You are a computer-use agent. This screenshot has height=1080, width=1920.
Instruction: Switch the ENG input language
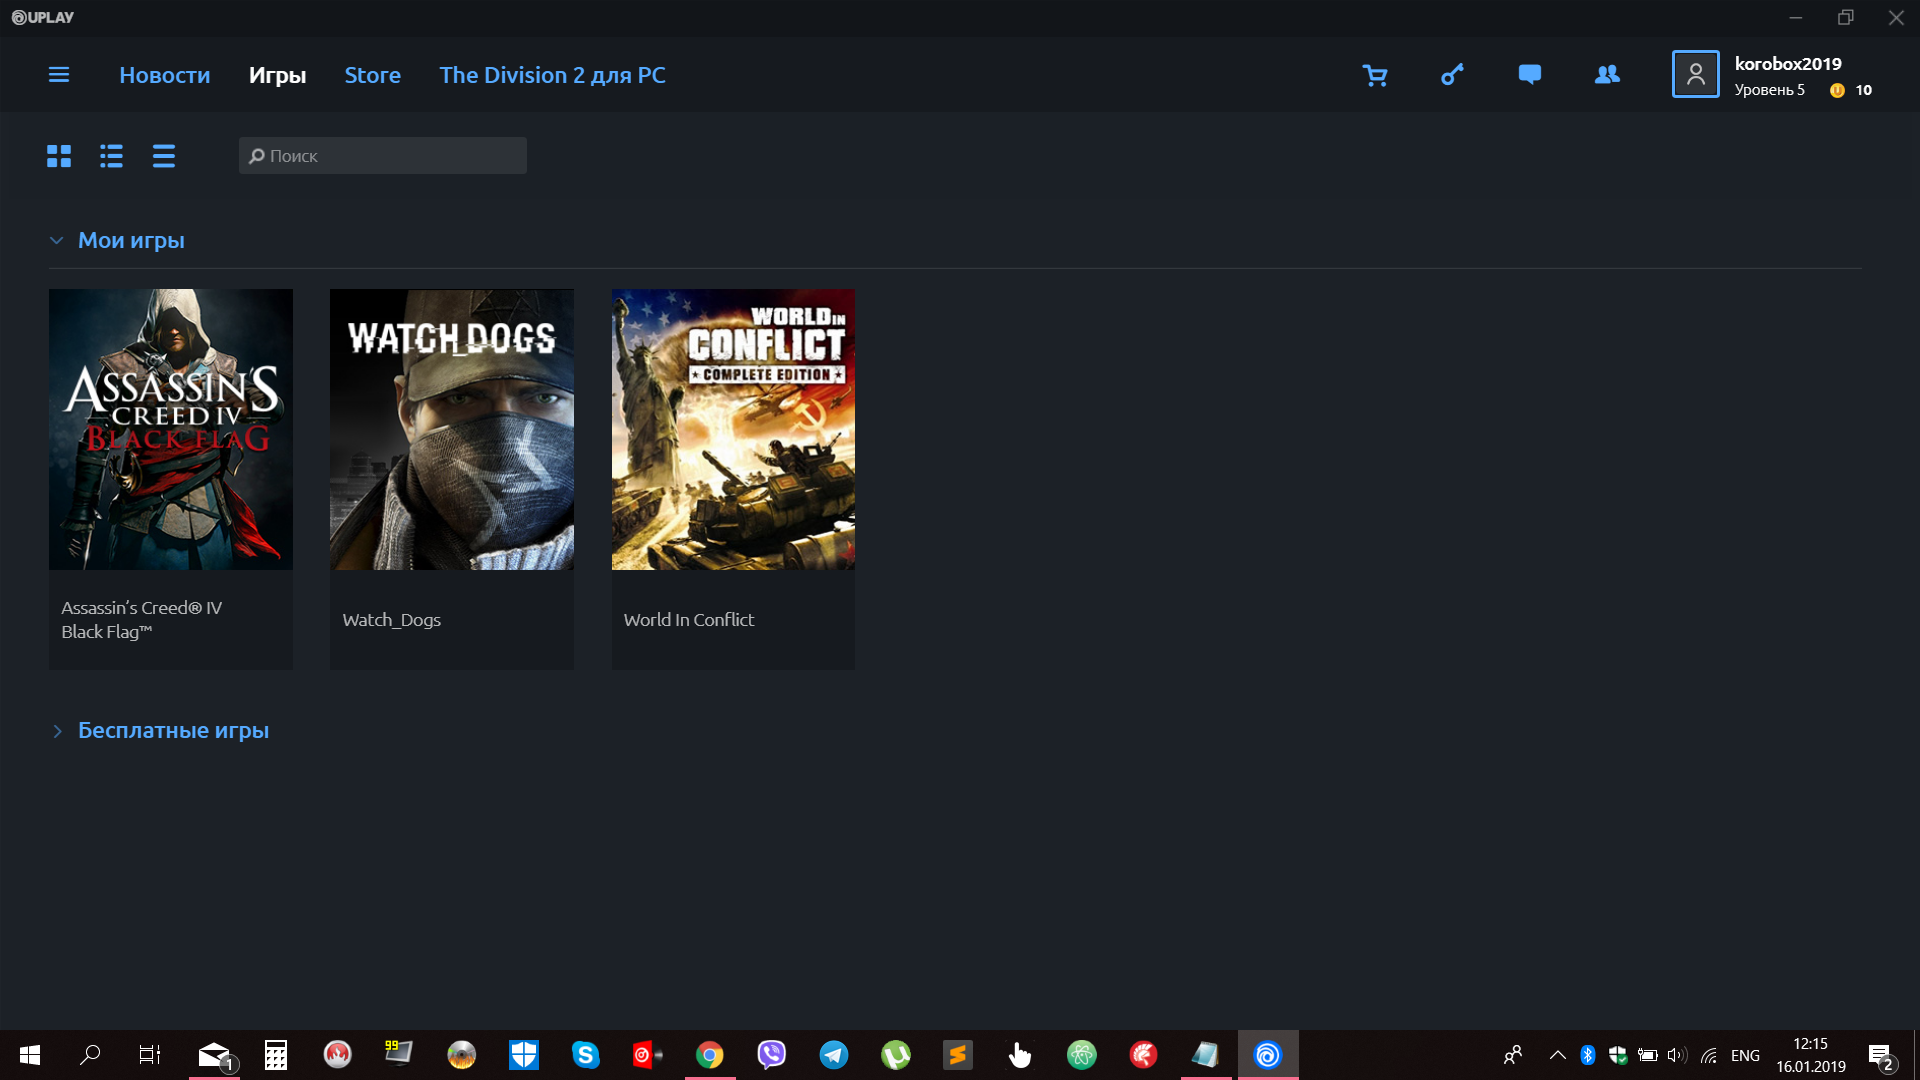click(x=1745, y=1055)
